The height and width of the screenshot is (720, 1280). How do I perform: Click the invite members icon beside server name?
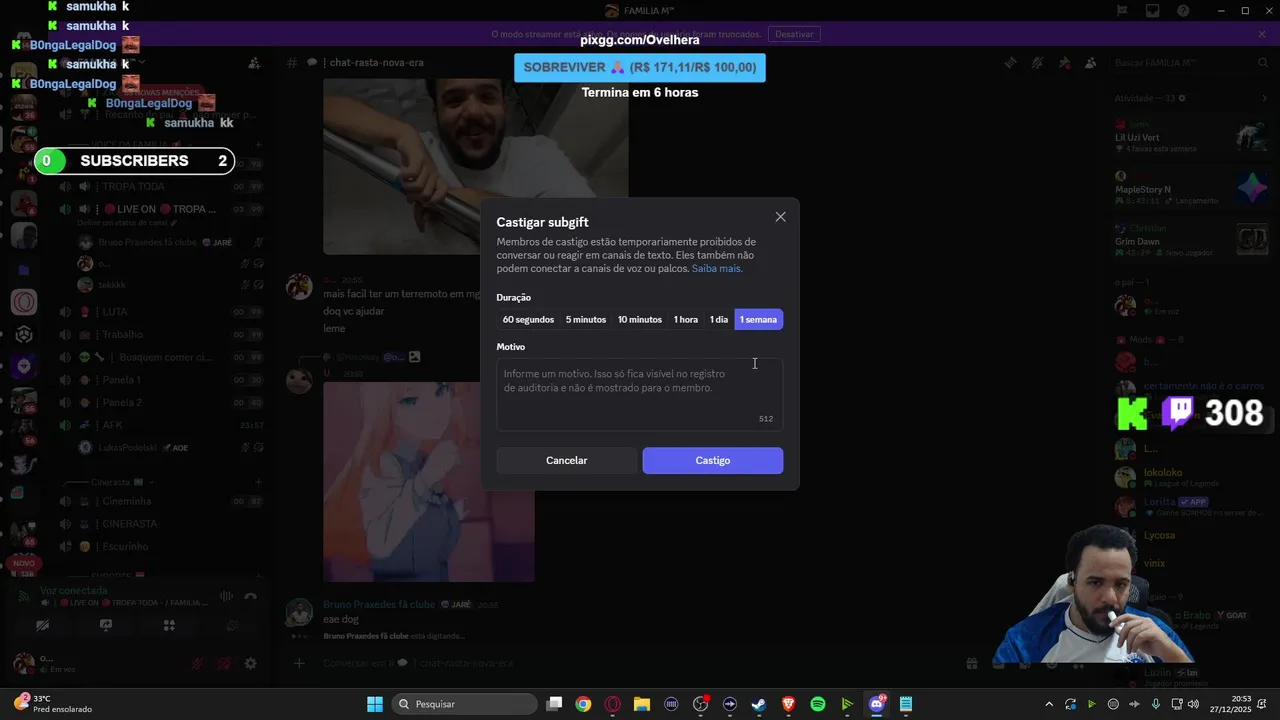[x=254, y=63]
